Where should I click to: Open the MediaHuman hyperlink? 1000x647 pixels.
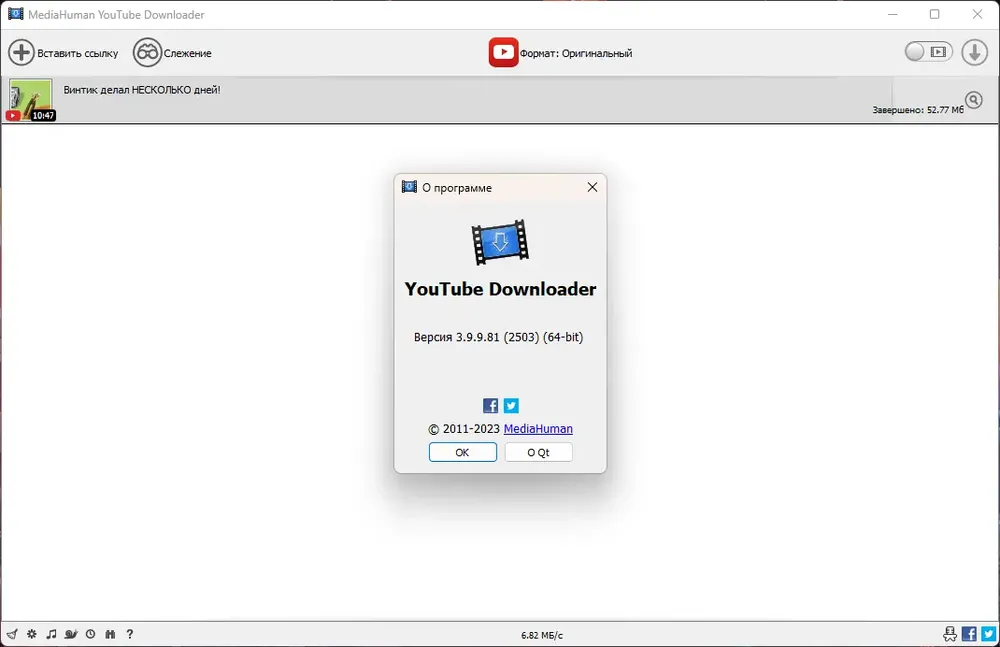538,429
